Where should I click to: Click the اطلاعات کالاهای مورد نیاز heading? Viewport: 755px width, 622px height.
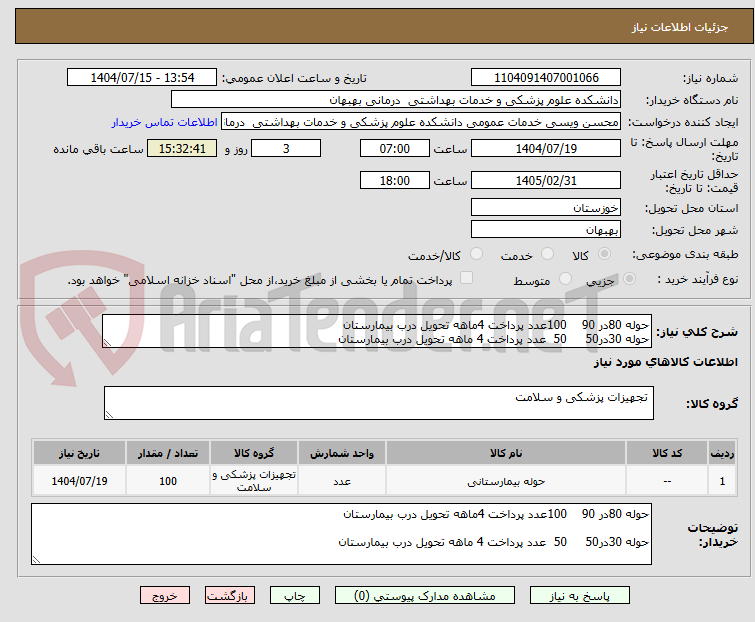click(x=665, y=362)
